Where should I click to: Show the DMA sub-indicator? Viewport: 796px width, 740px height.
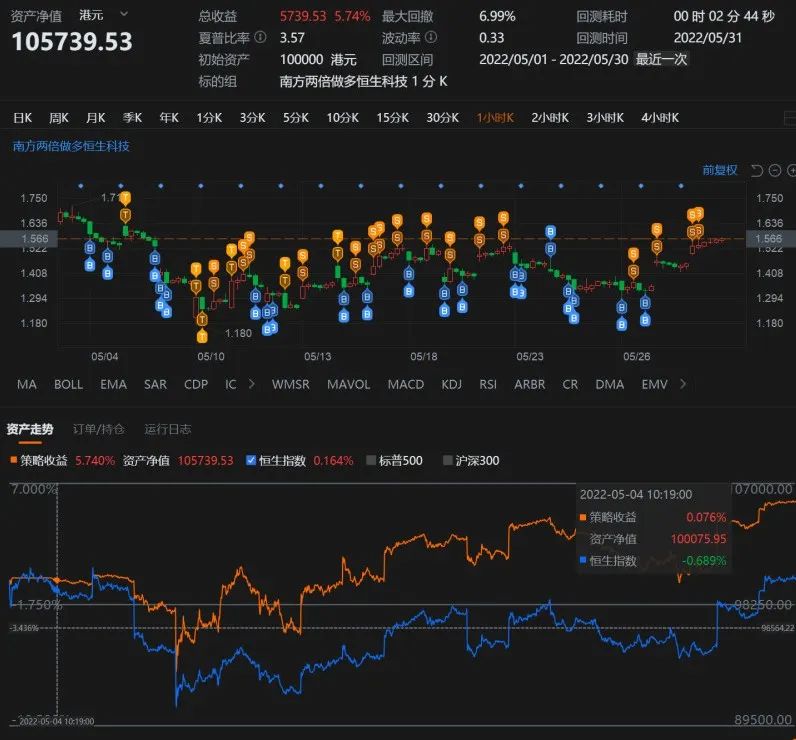click(x=610, y=384)
